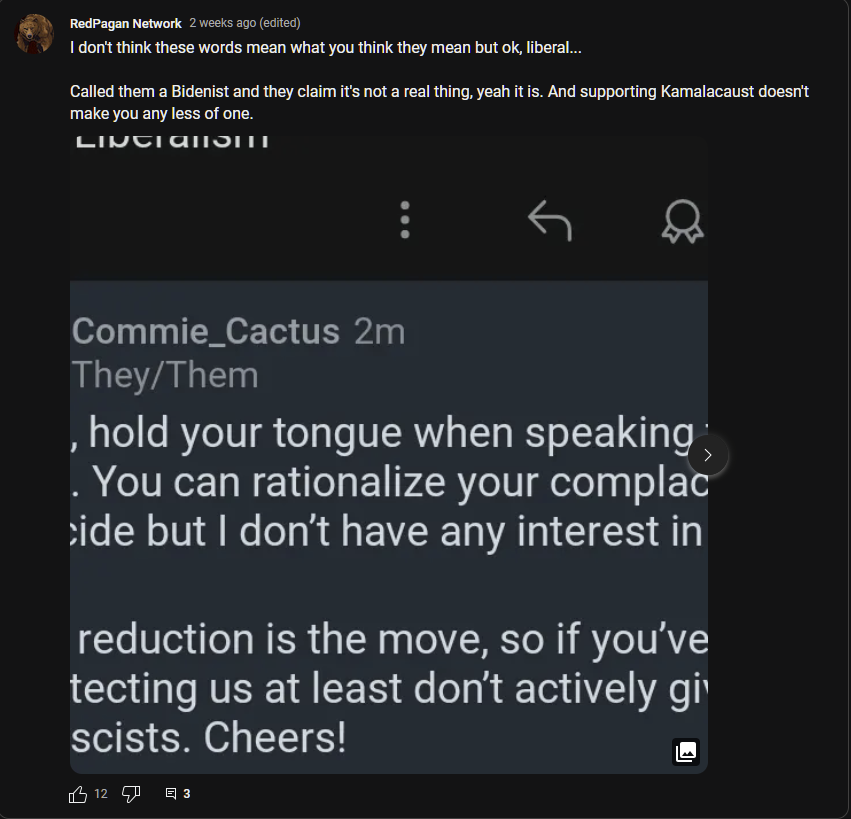851x819 pixels.
Task: Click the paragraph starting "Called them a Bidenist"
Action: pos(439,102)
